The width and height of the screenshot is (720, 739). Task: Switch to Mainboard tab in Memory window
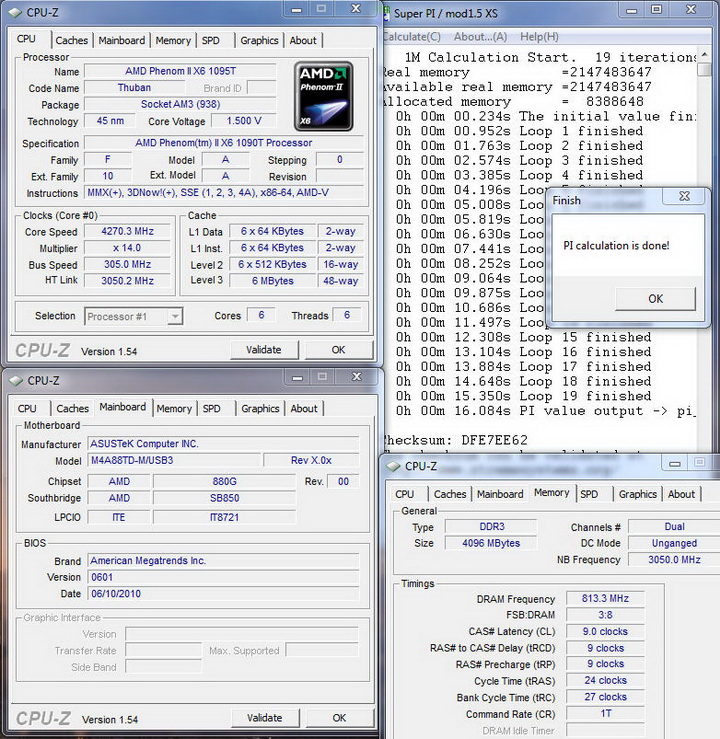tap(500, 494)
